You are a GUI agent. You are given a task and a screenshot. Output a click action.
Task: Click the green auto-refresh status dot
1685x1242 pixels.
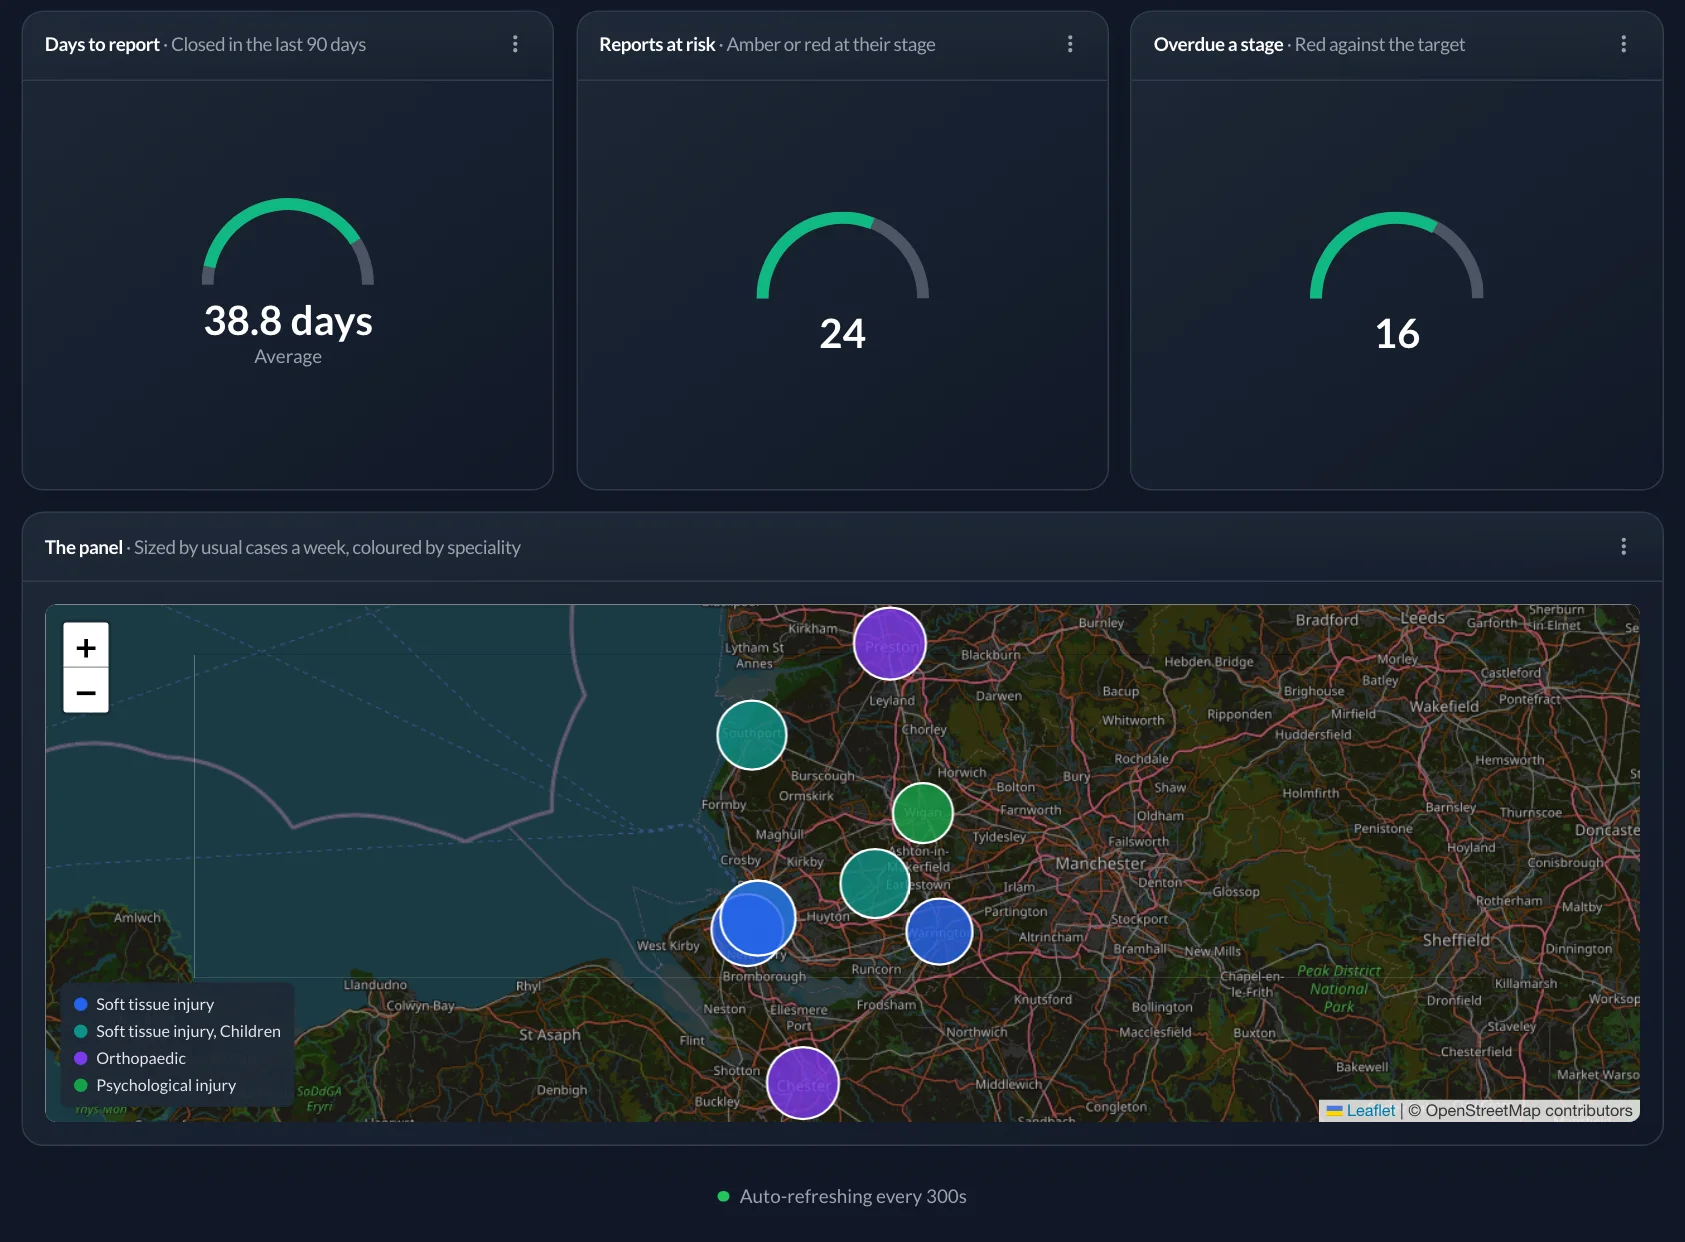tap(723, 1196)
